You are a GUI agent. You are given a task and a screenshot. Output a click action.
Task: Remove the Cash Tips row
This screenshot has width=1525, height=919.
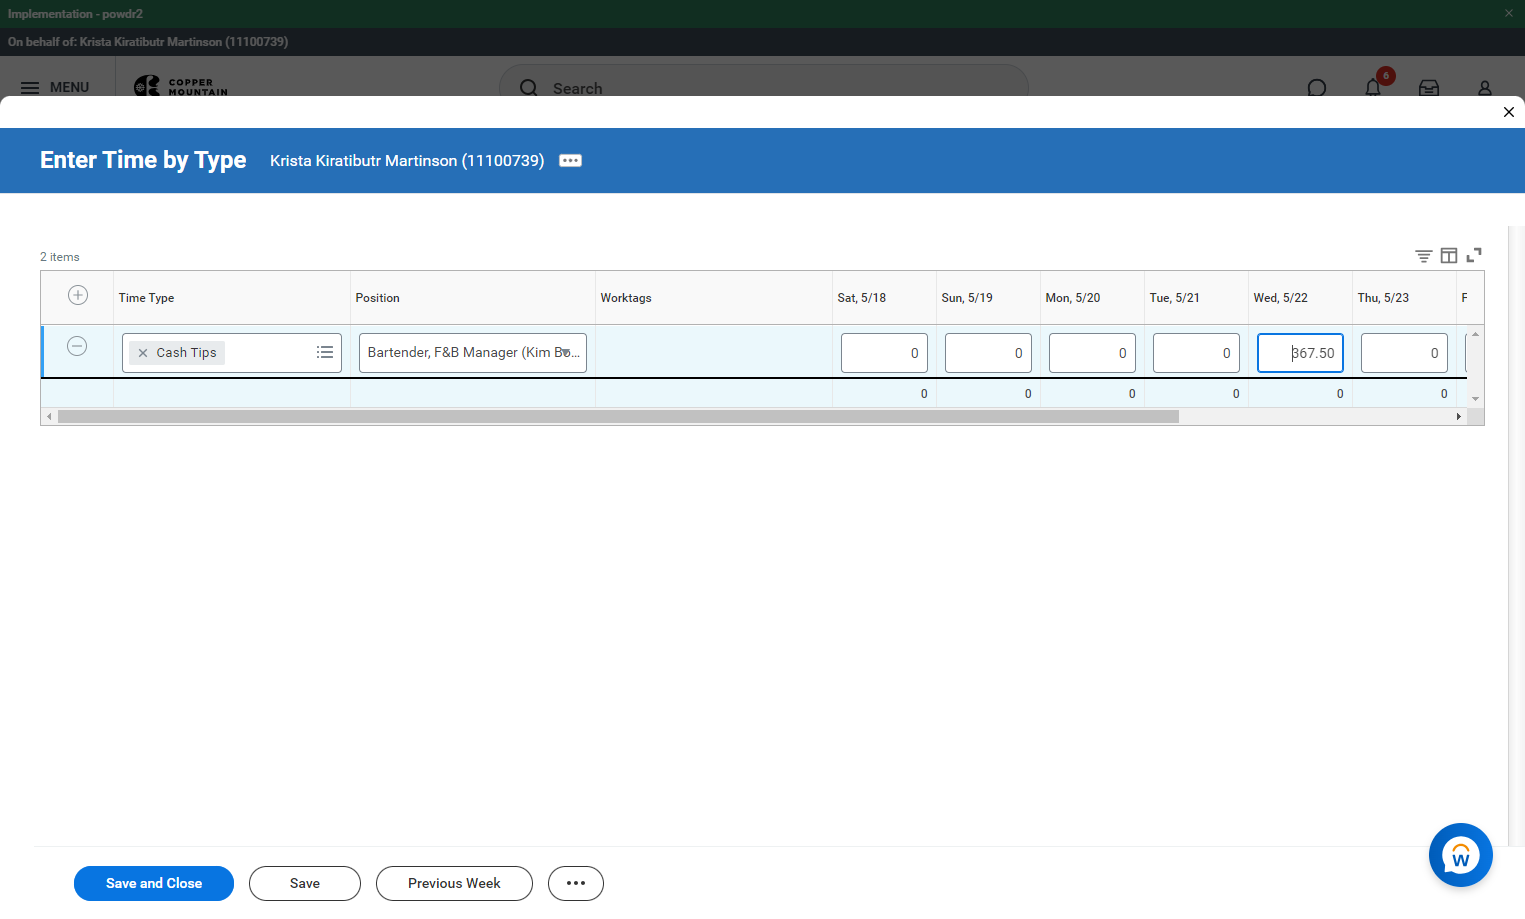click(x=77, y=346)
